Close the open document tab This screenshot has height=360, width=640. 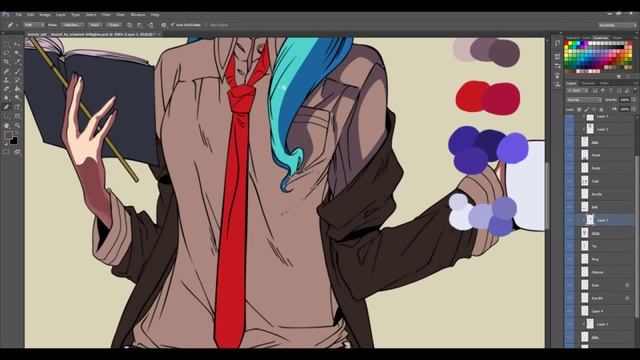pyautogui.click(x=160, y=34)
